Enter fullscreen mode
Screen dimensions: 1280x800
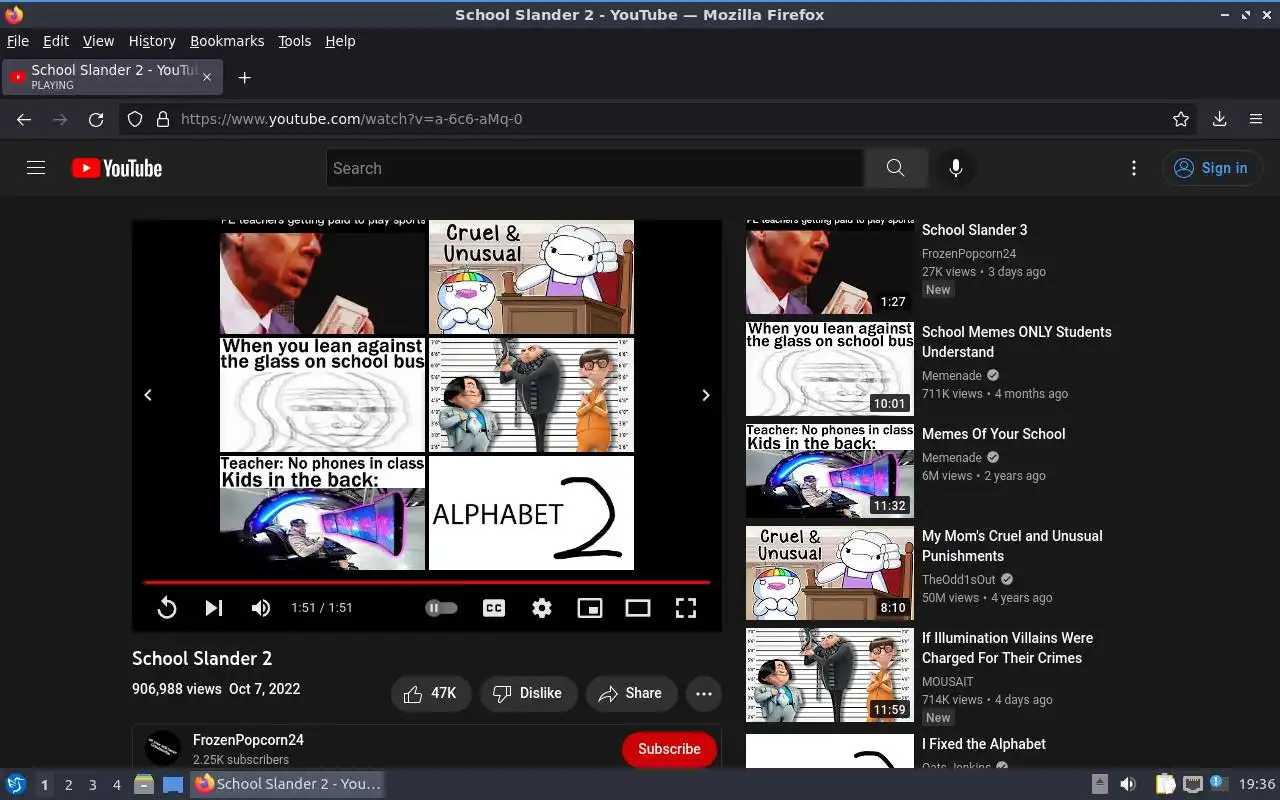686,607
